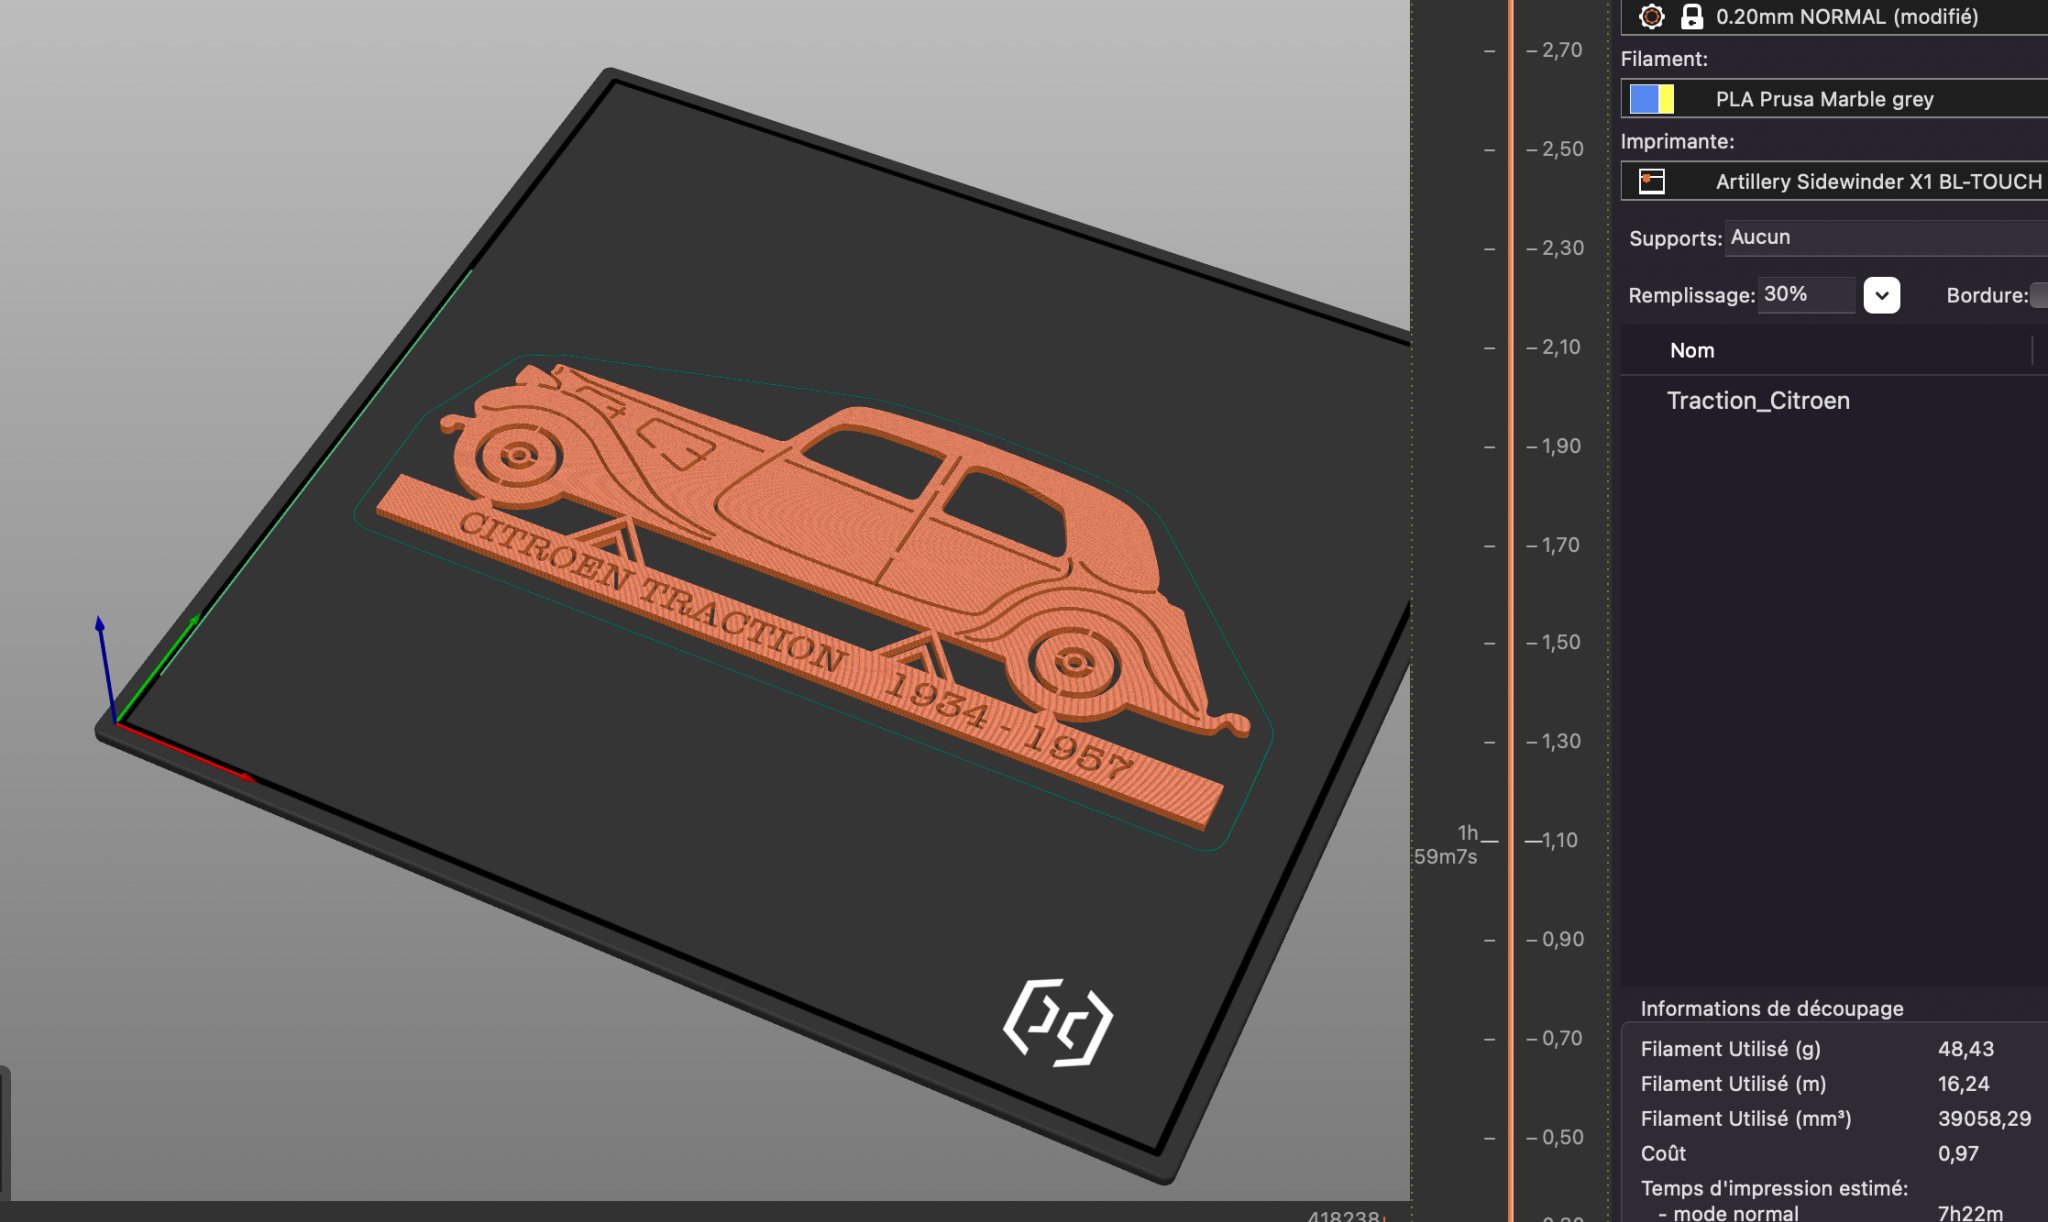
Task: Click the printer icon beside Artillery Sidewinder
Action: coord(1652,181)
